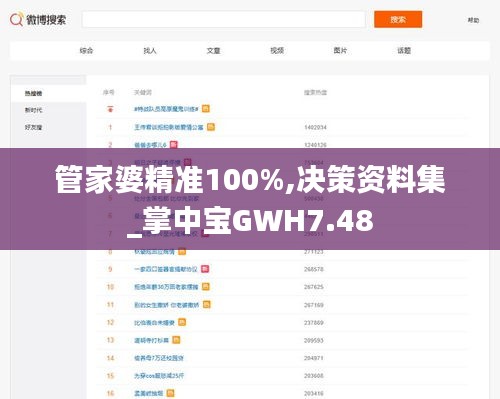Switch to the 找人 tab
500x399 pixels.
[x=150, y=51]
